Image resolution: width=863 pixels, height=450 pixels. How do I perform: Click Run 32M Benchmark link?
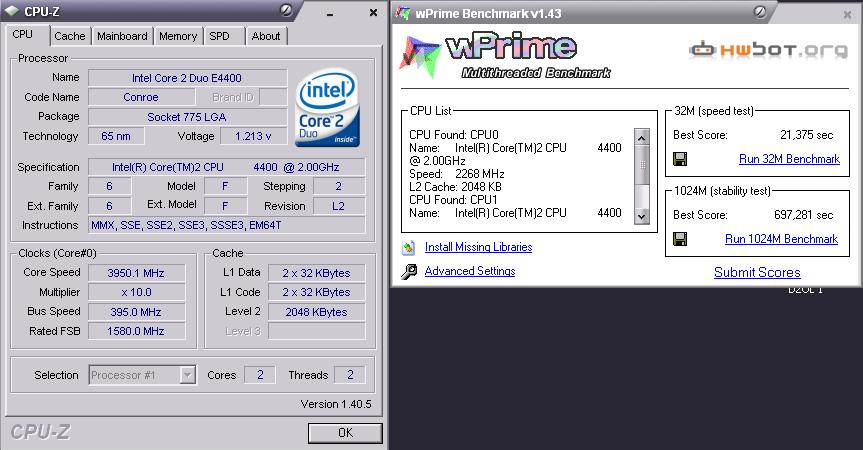coord(789,159)
